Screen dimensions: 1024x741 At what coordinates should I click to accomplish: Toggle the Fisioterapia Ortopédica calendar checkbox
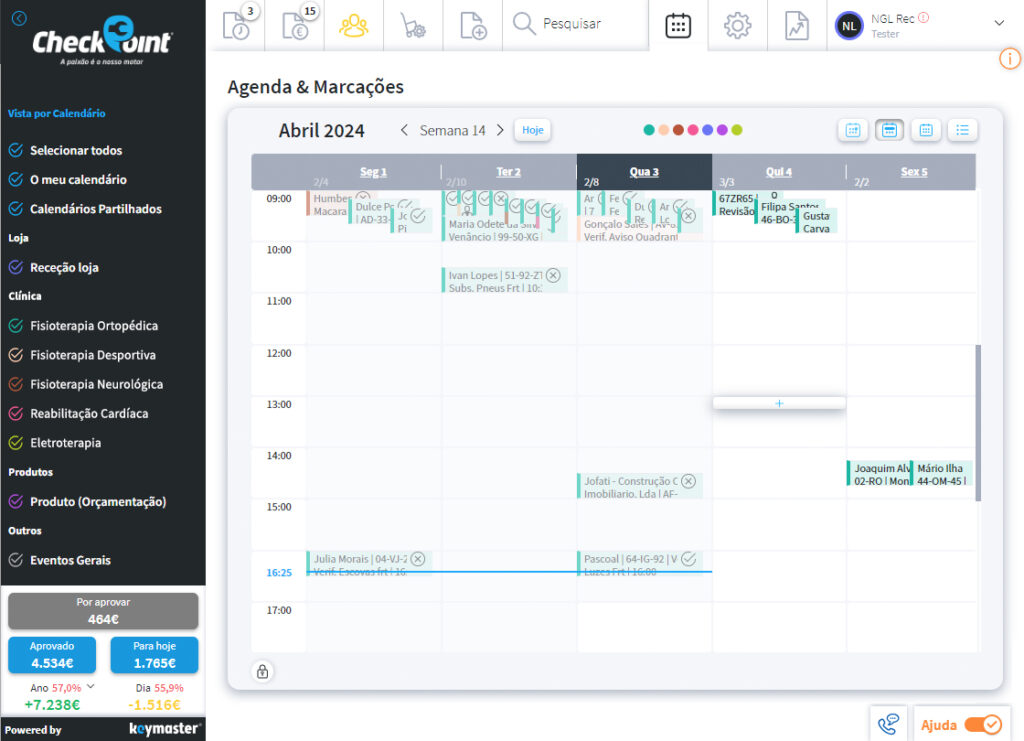pyautogui.click(x=15, y=326)
